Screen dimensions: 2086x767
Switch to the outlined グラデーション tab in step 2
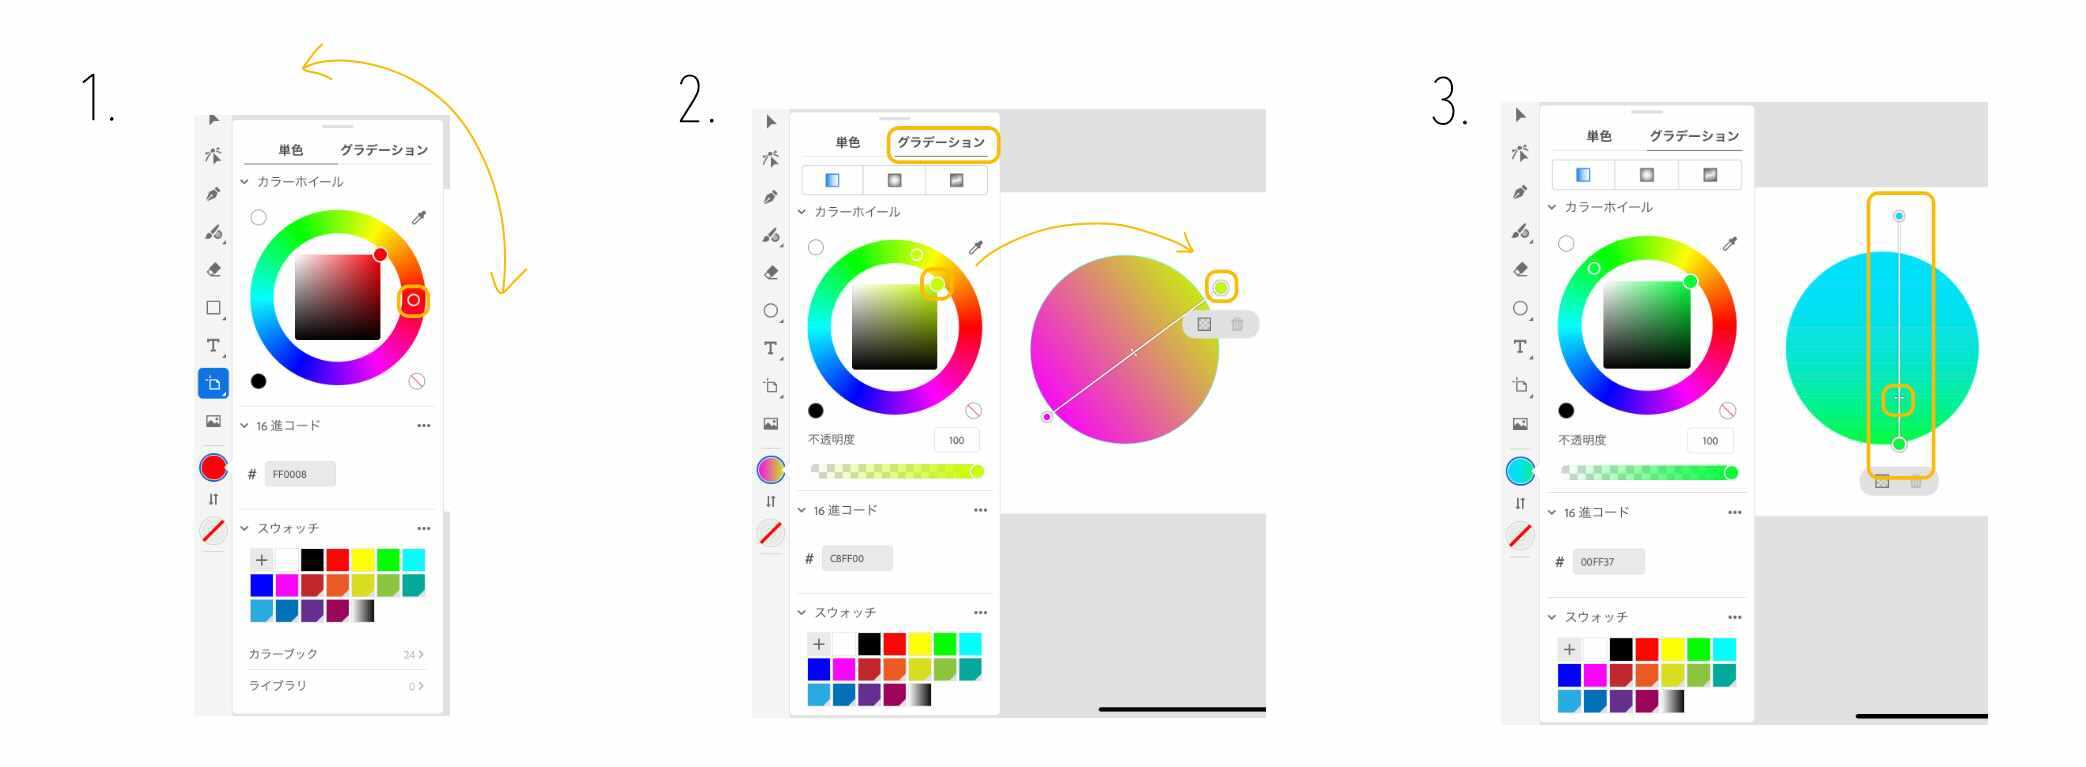click(941, 143)
